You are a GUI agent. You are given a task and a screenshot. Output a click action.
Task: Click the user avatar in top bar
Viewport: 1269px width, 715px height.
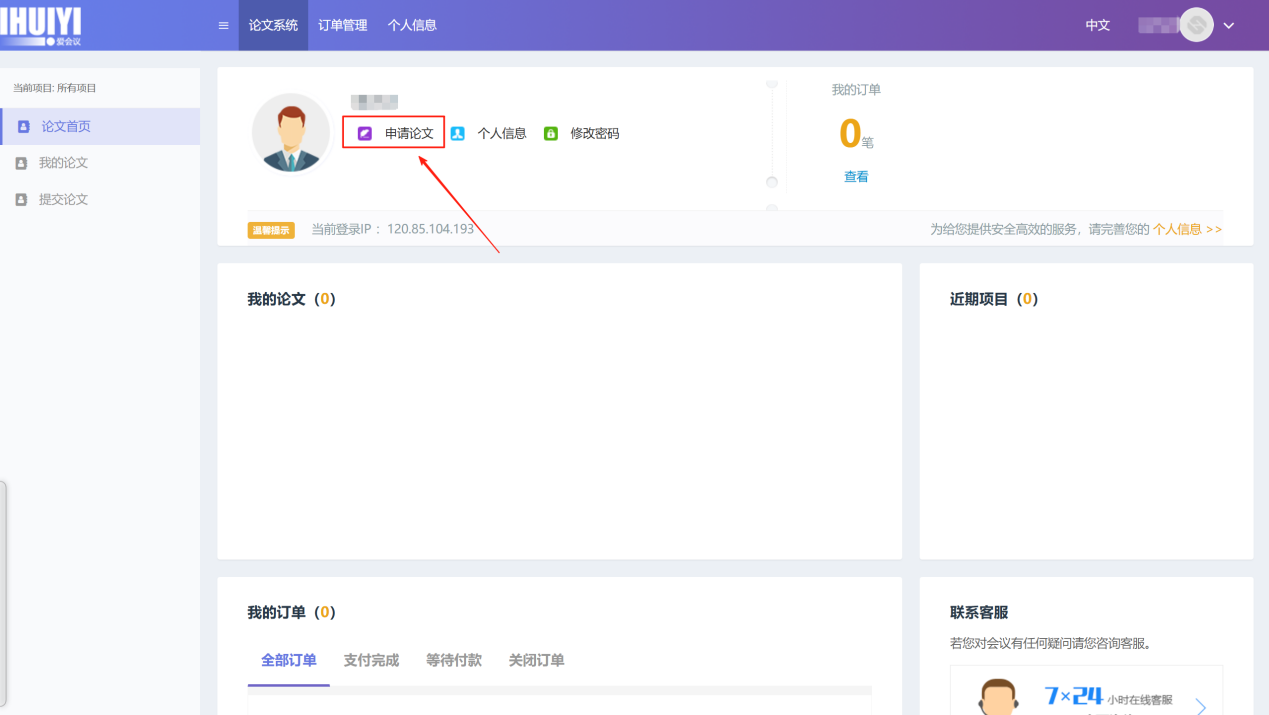pyautogui.click(x=1196, y=25)
